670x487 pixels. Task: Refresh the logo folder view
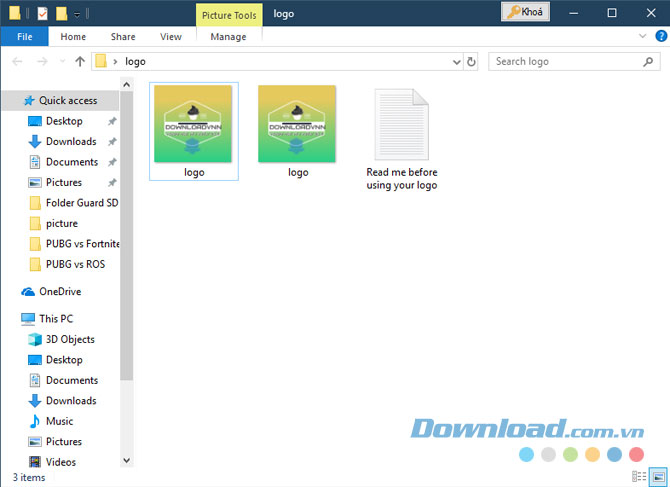[x=472, y=62]
